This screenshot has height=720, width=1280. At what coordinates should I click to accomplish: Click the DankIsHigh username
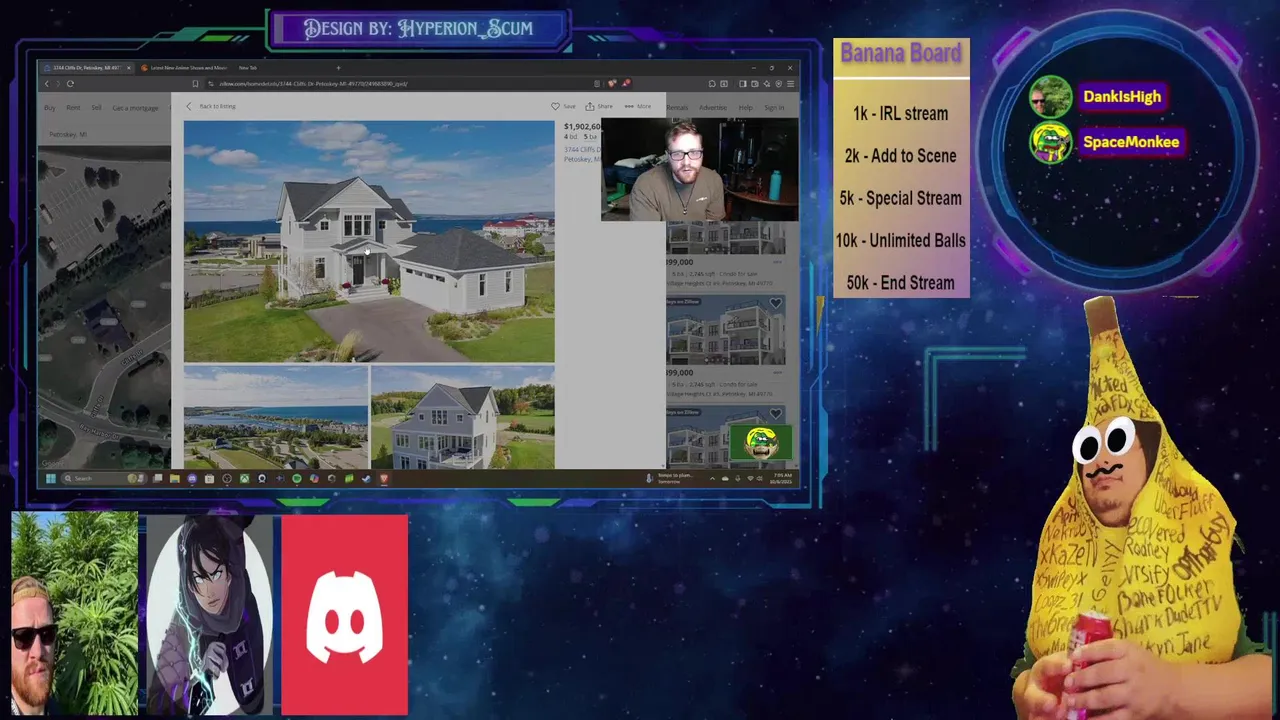click(x=1122, y=97)
